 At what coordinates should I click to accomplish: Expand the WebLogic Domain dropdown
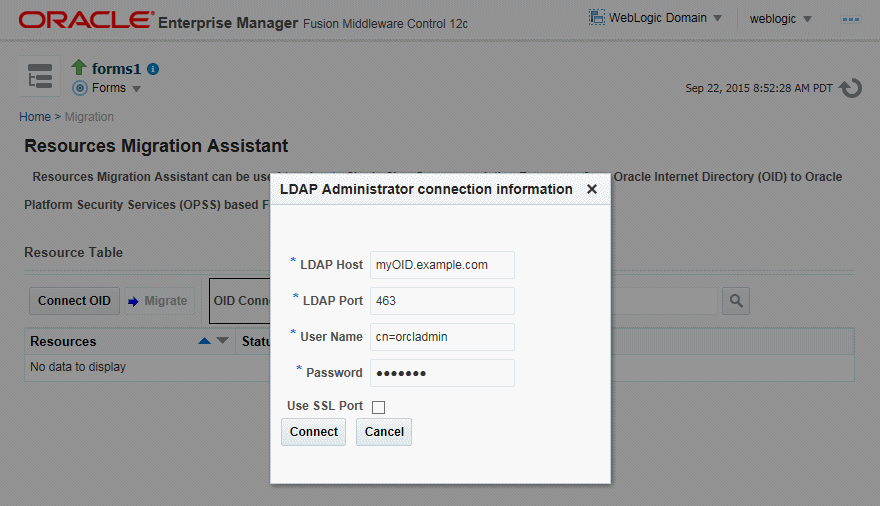click(x=717, y=18)
